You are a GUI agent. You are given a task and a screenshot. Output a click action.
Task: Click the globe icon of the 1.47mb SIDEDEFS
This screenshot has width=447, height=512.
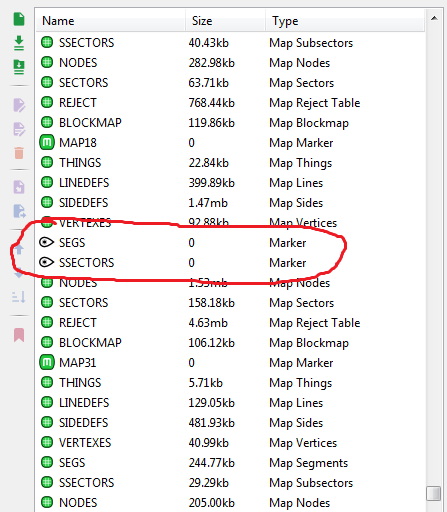pyautogui.click(x=47, y=202)
